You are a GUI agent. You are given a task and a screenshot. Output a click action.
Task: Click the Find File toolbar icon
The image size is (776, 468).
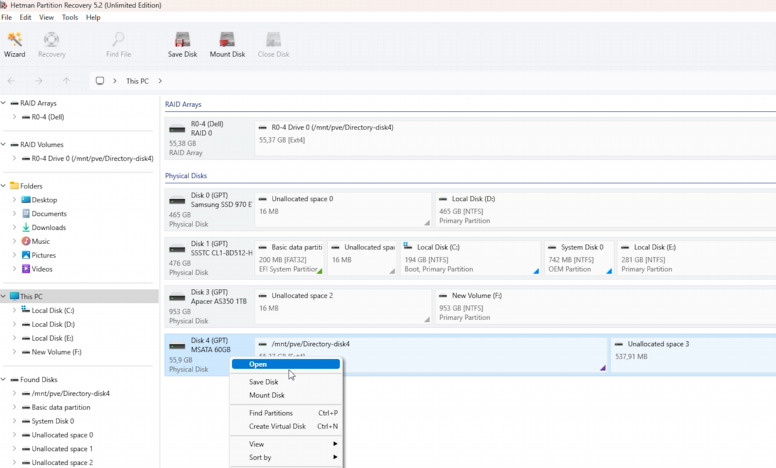coord(118,45)
